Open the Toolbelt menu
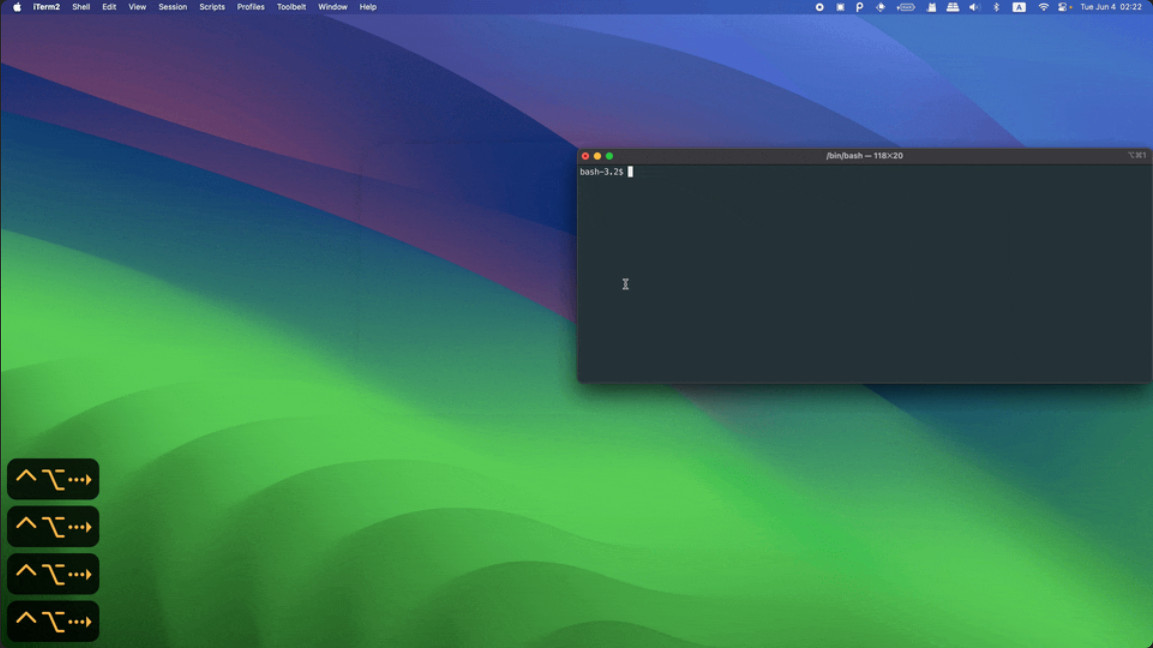 (291, 7)
